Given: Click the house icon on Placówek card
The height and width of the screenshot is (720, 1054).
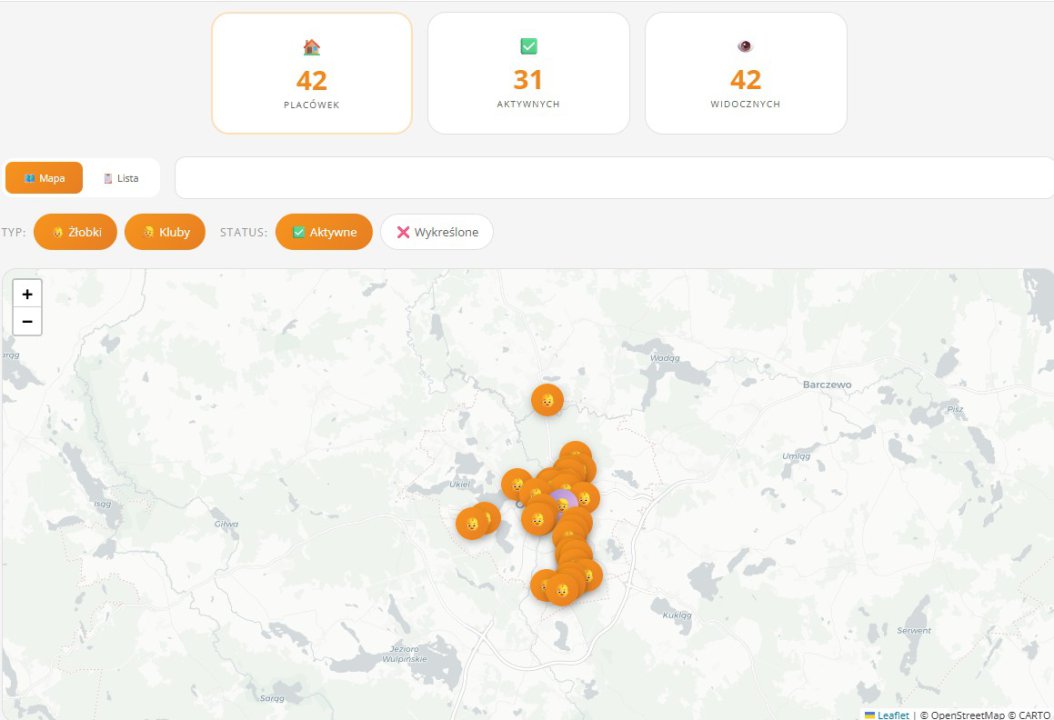Looking at the screenshot, I should click(x=311, y=47).
